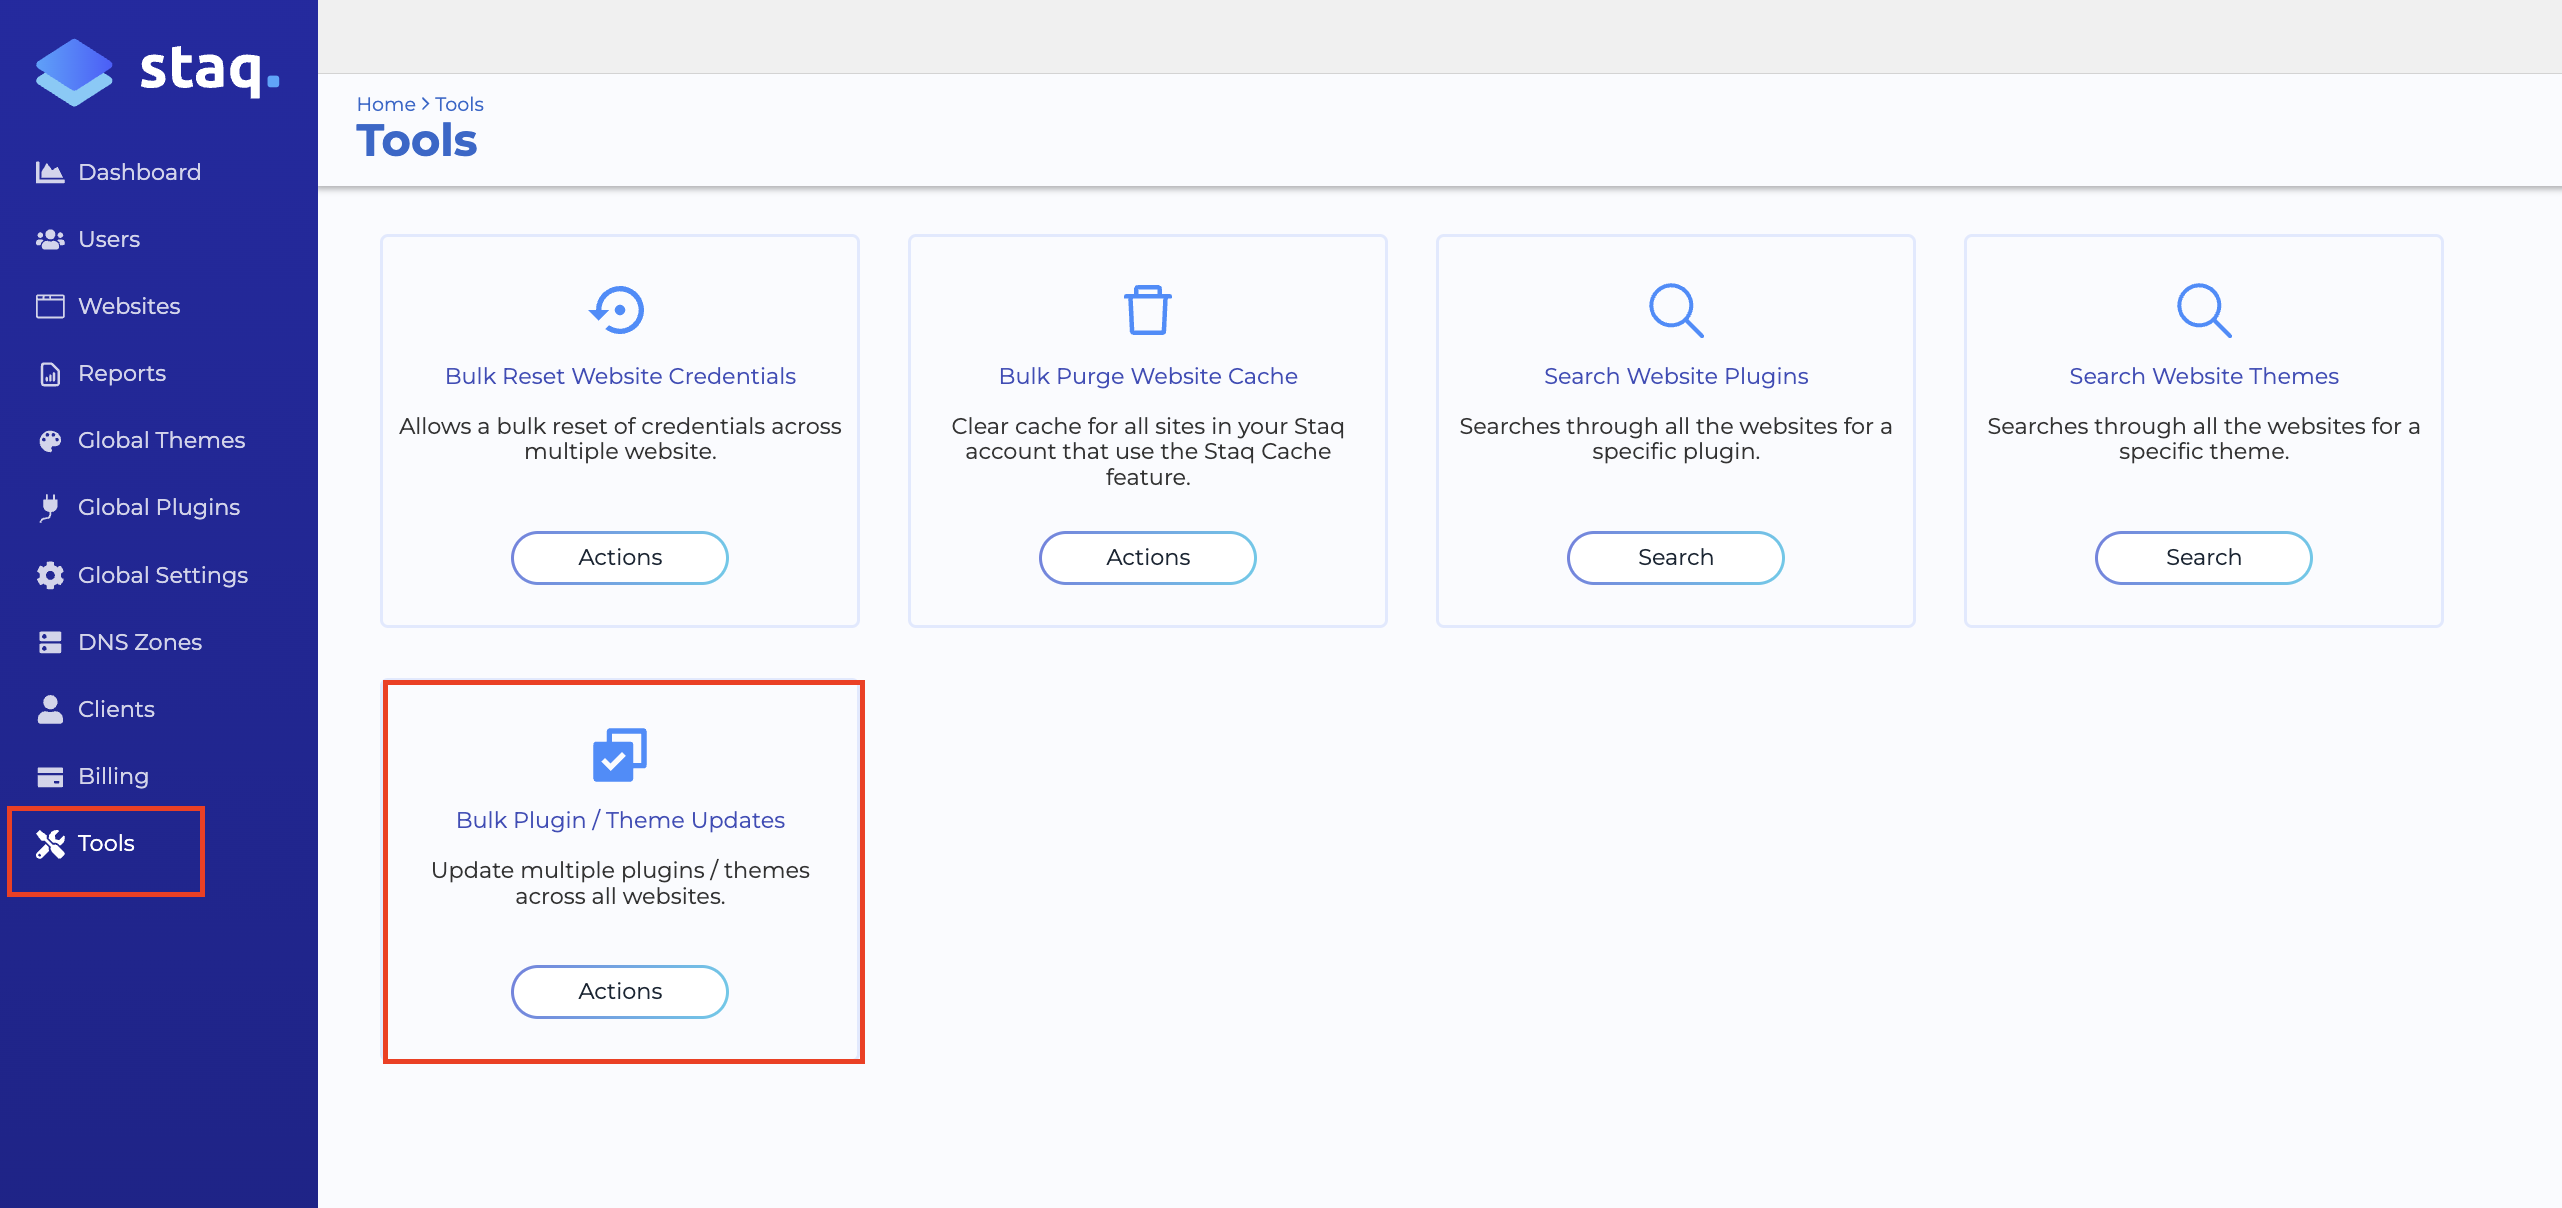2562x1208 pixels.
Task: Select Reports in the sidebar
Action: point(122,373)
